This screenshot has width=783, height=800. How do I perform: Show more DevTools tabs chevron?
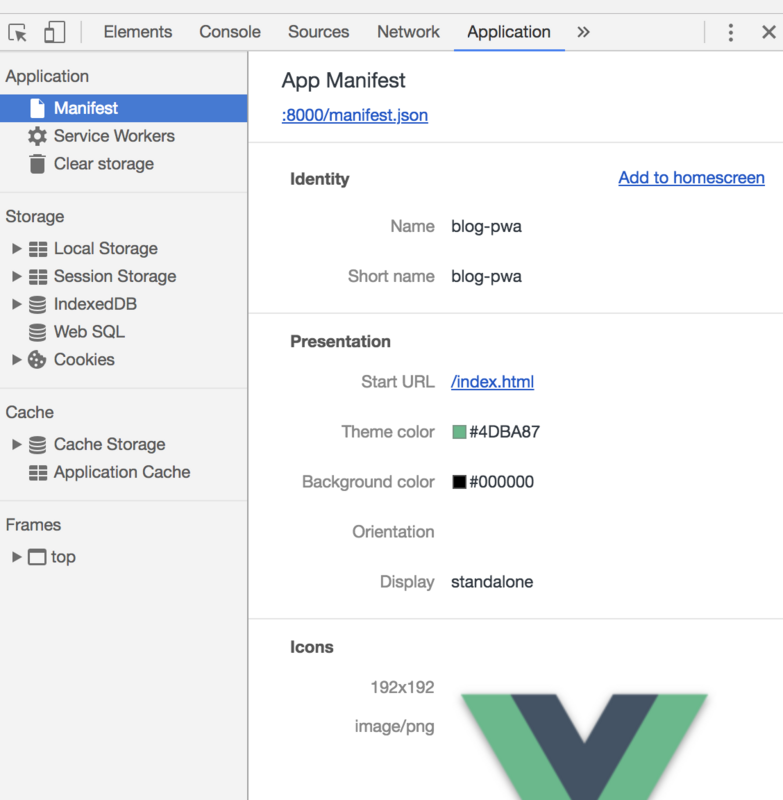[583, 32]
